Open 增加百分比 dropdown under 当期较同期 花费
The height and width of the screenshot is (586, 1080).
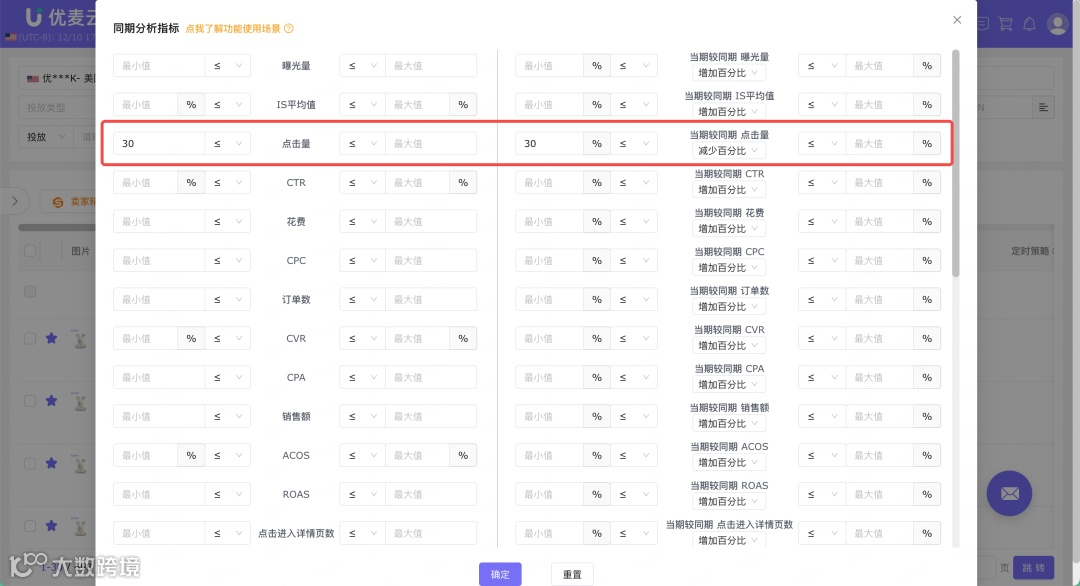727,229
